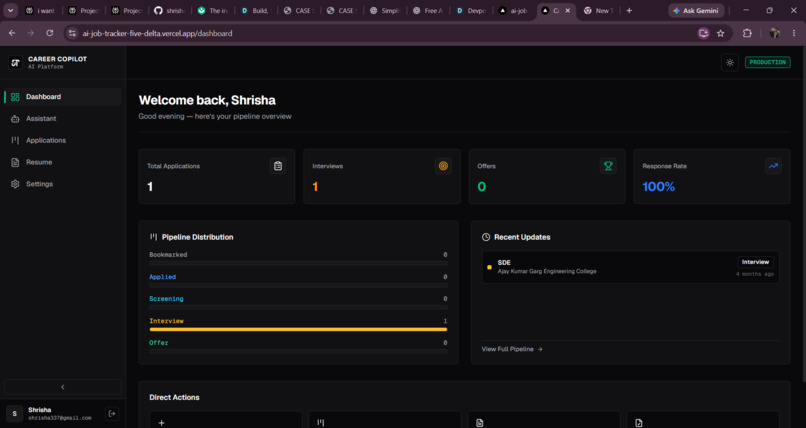Open the tab search dropdown arrow
The height and width of the screenshot is (428, 806).
point(10,10)
